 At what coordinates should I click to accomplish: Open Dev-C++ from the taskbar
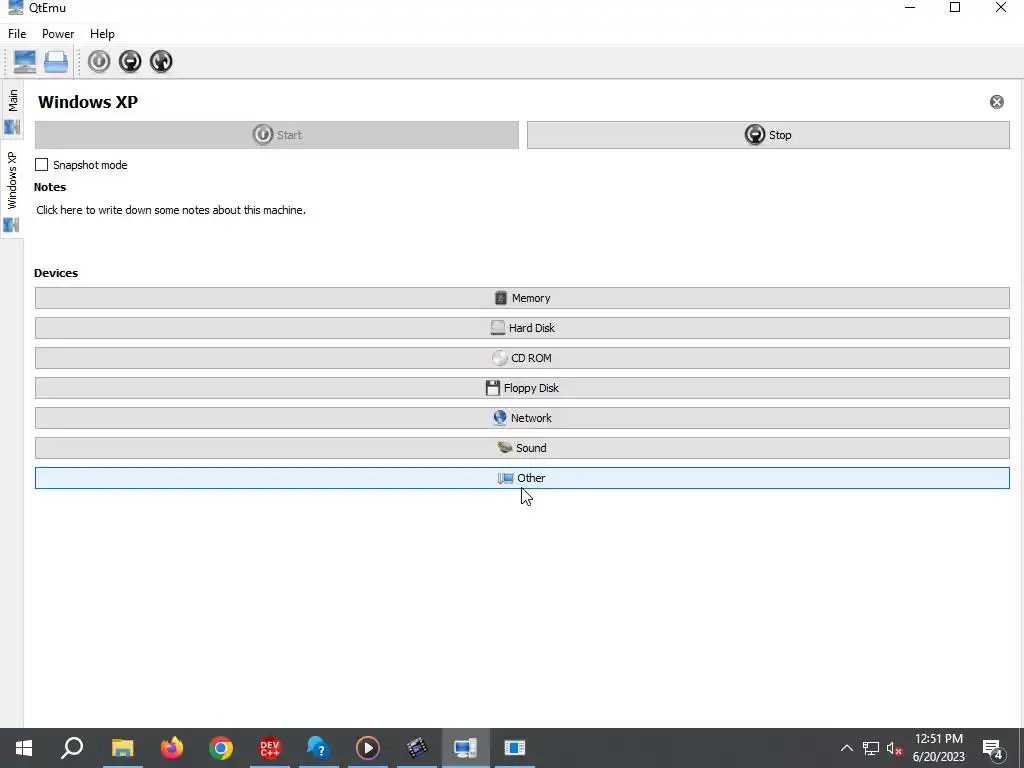pos(270,748)
